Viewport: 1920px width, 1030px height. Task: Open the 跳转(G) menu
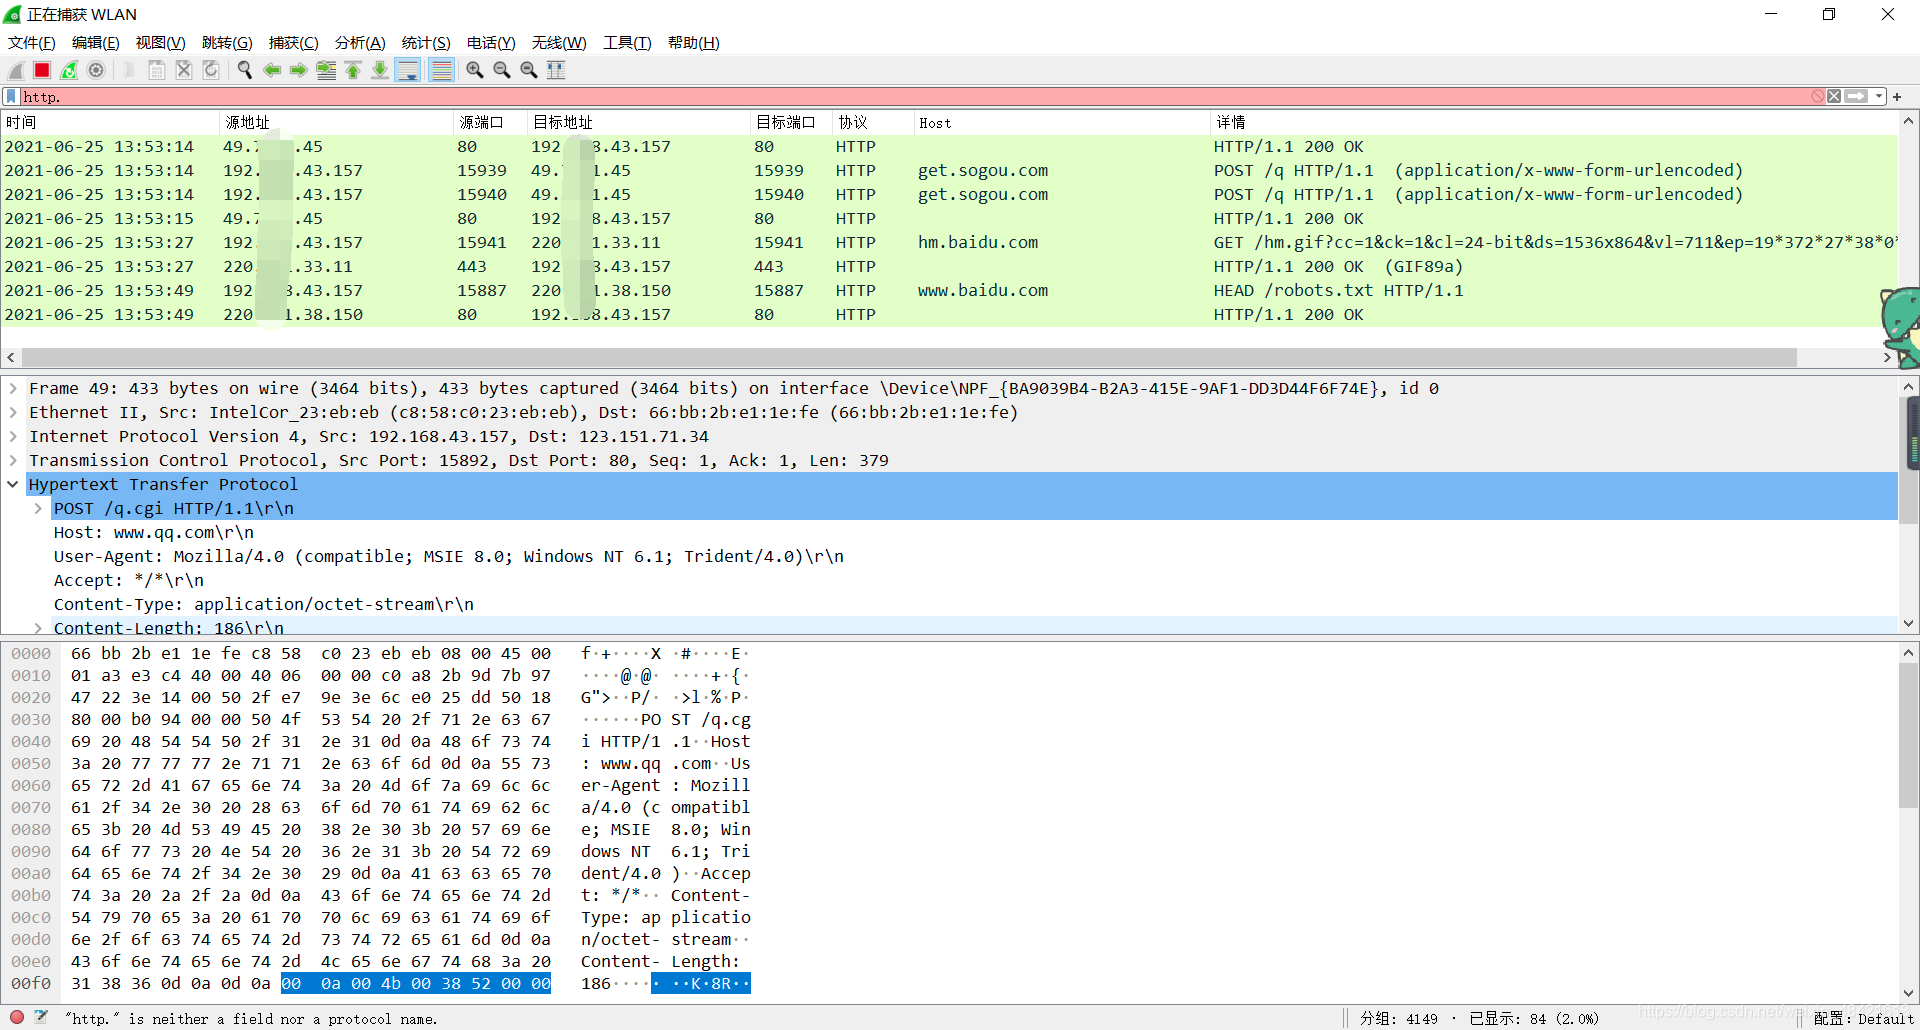coord(227,43)
